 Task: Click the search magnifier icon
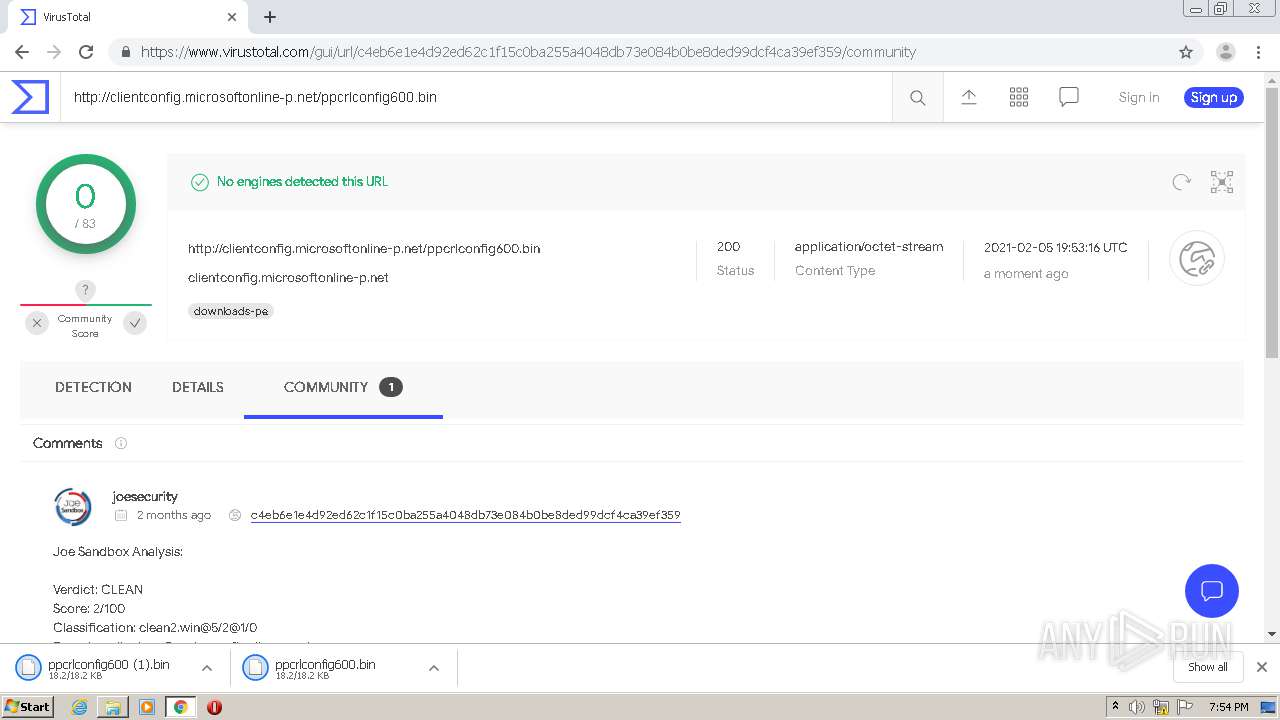pos(917,97)
